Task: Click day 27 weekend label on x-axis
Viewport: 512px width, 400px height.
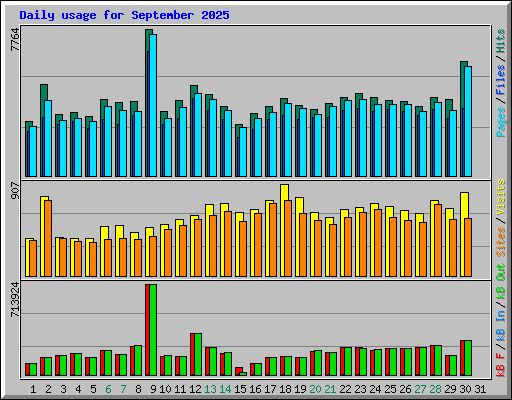Action: pyautogui.click(x=420, y=389)
